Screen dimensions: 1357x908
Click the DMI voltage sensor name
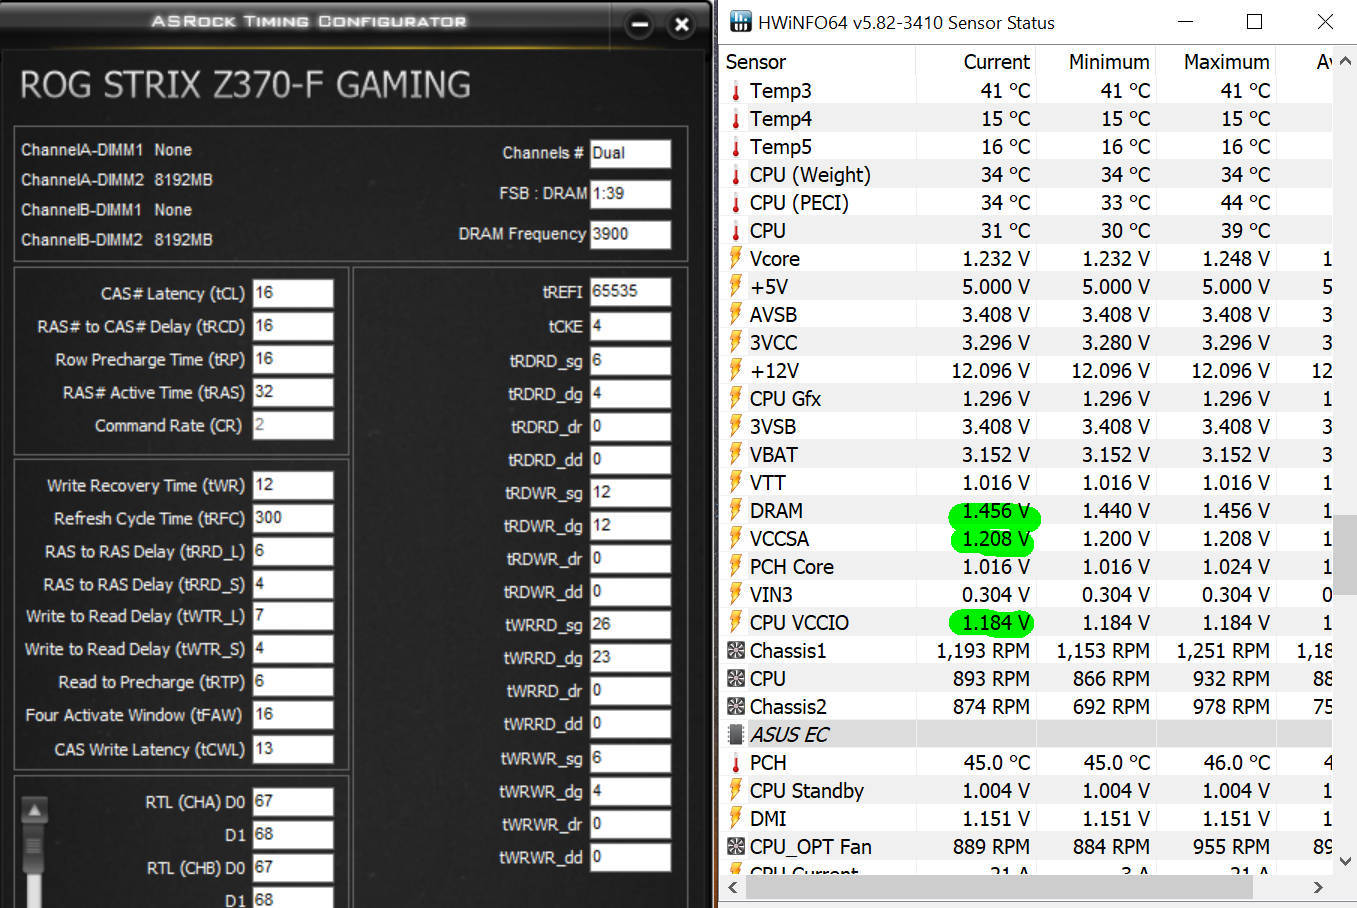(x=768, y=819)
